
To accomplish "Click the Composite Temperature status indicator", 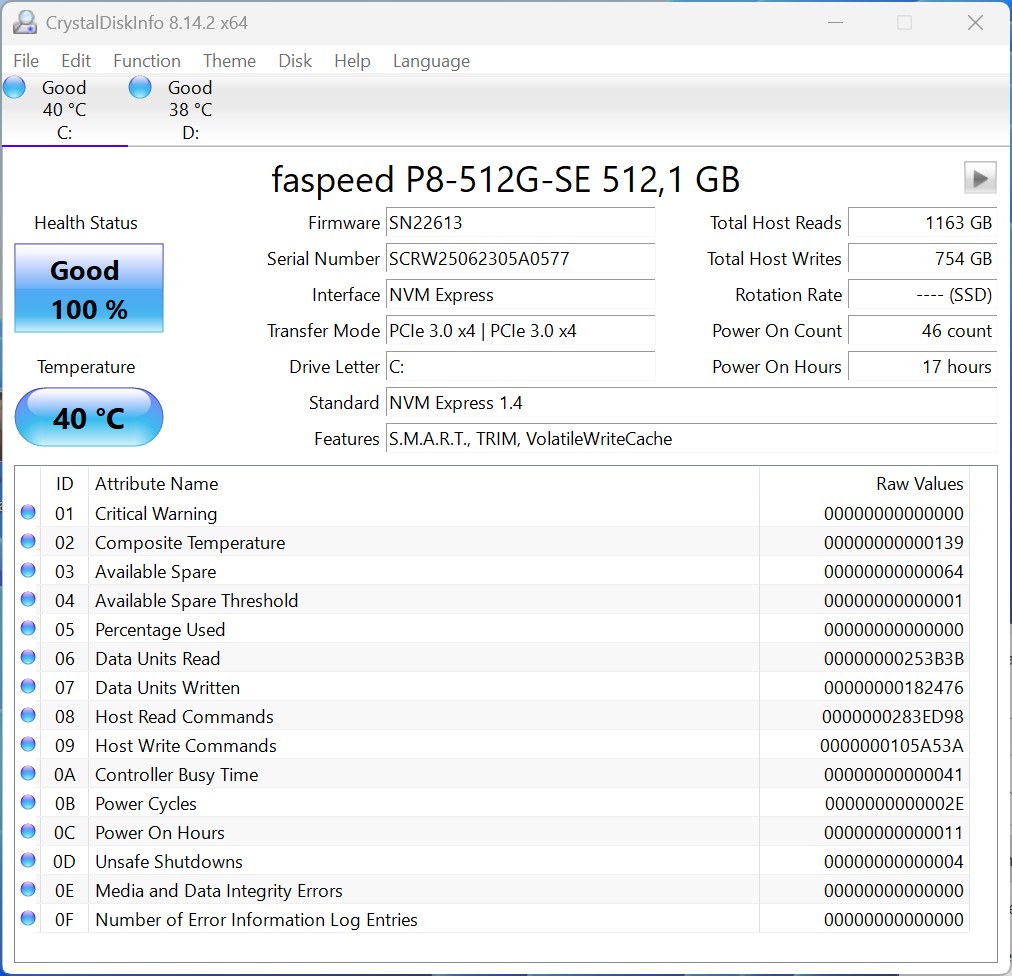I will pos(28,542).
